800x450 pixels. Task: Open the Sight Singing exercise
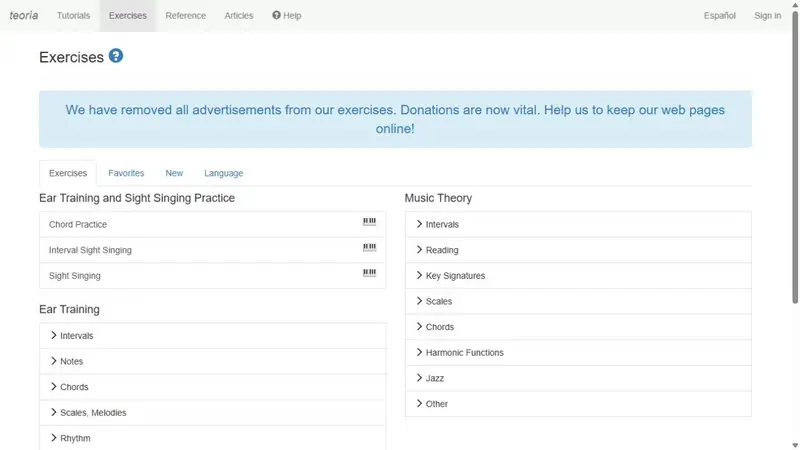pos(212,276)
